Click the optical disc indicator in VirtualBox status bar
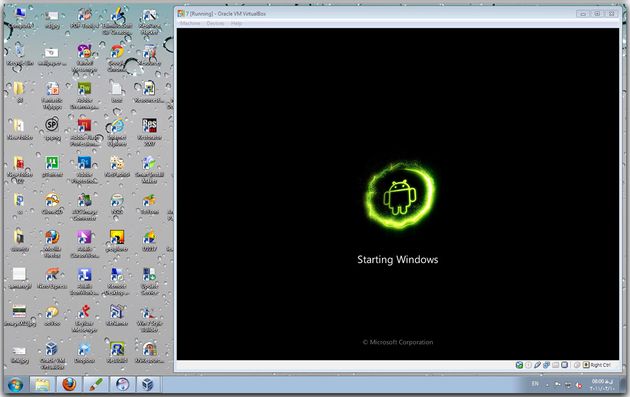Viewport: 630px width, 397px height. click(528, 365)
